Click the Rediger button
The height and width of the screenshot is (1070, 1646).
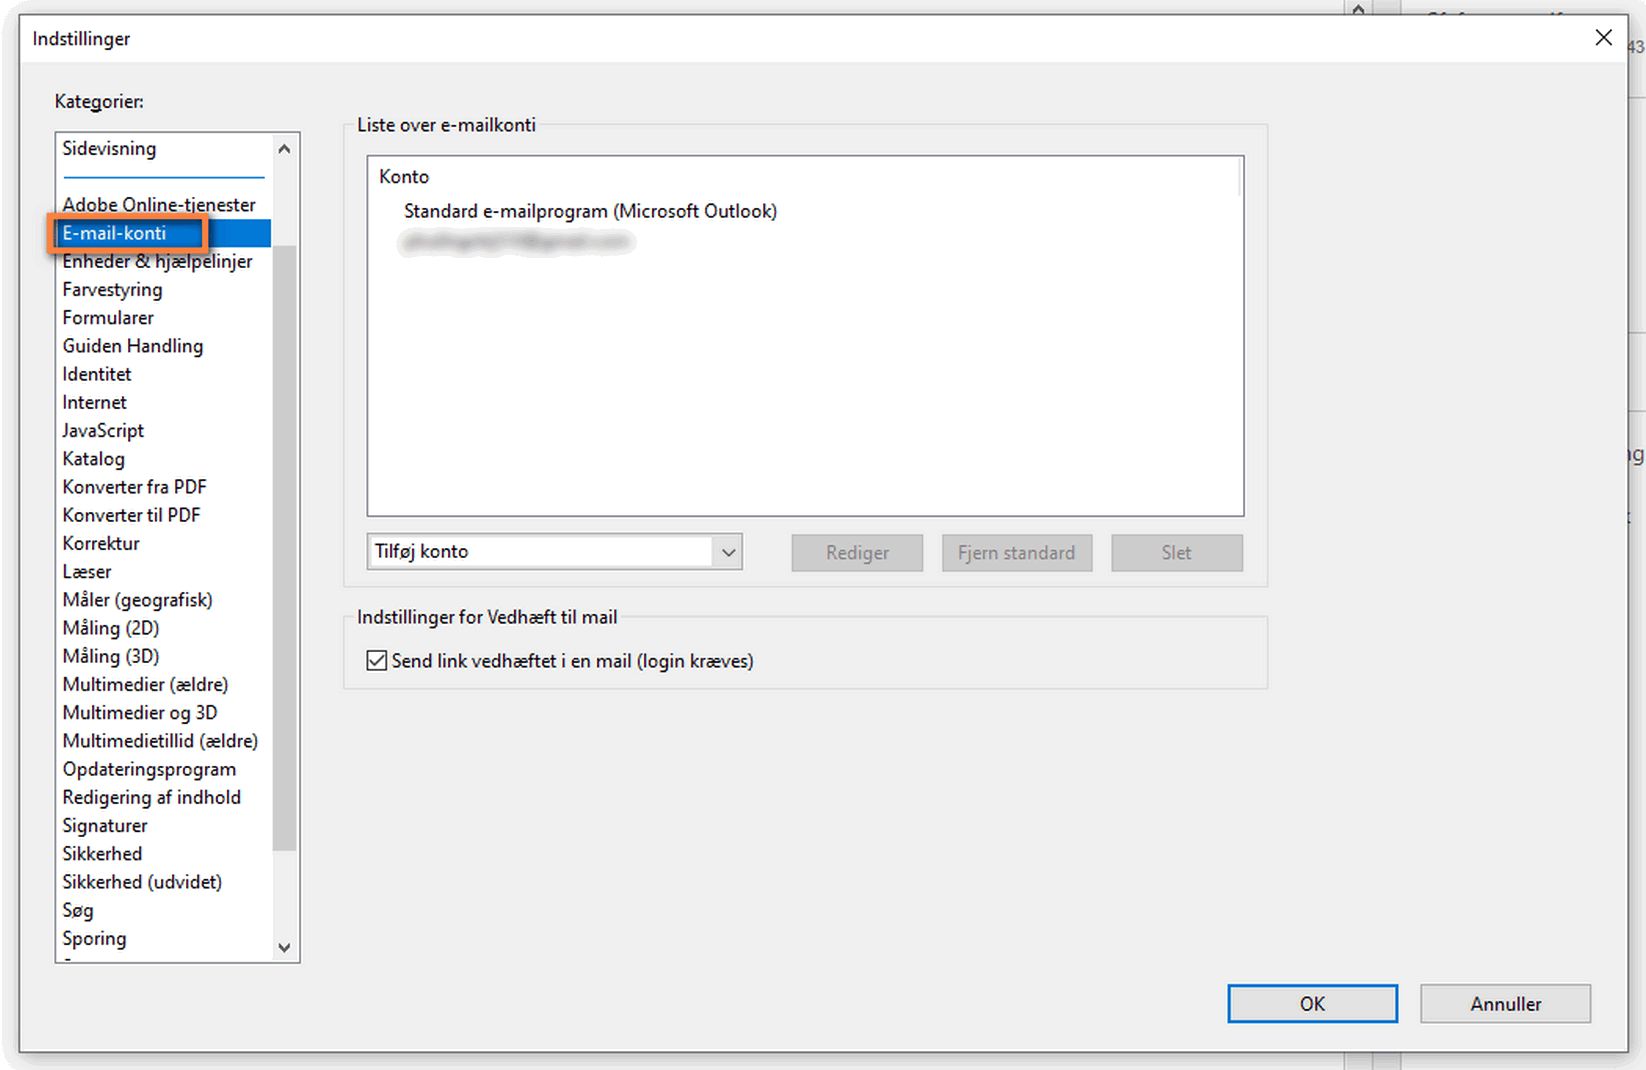[x=857, y=553]
